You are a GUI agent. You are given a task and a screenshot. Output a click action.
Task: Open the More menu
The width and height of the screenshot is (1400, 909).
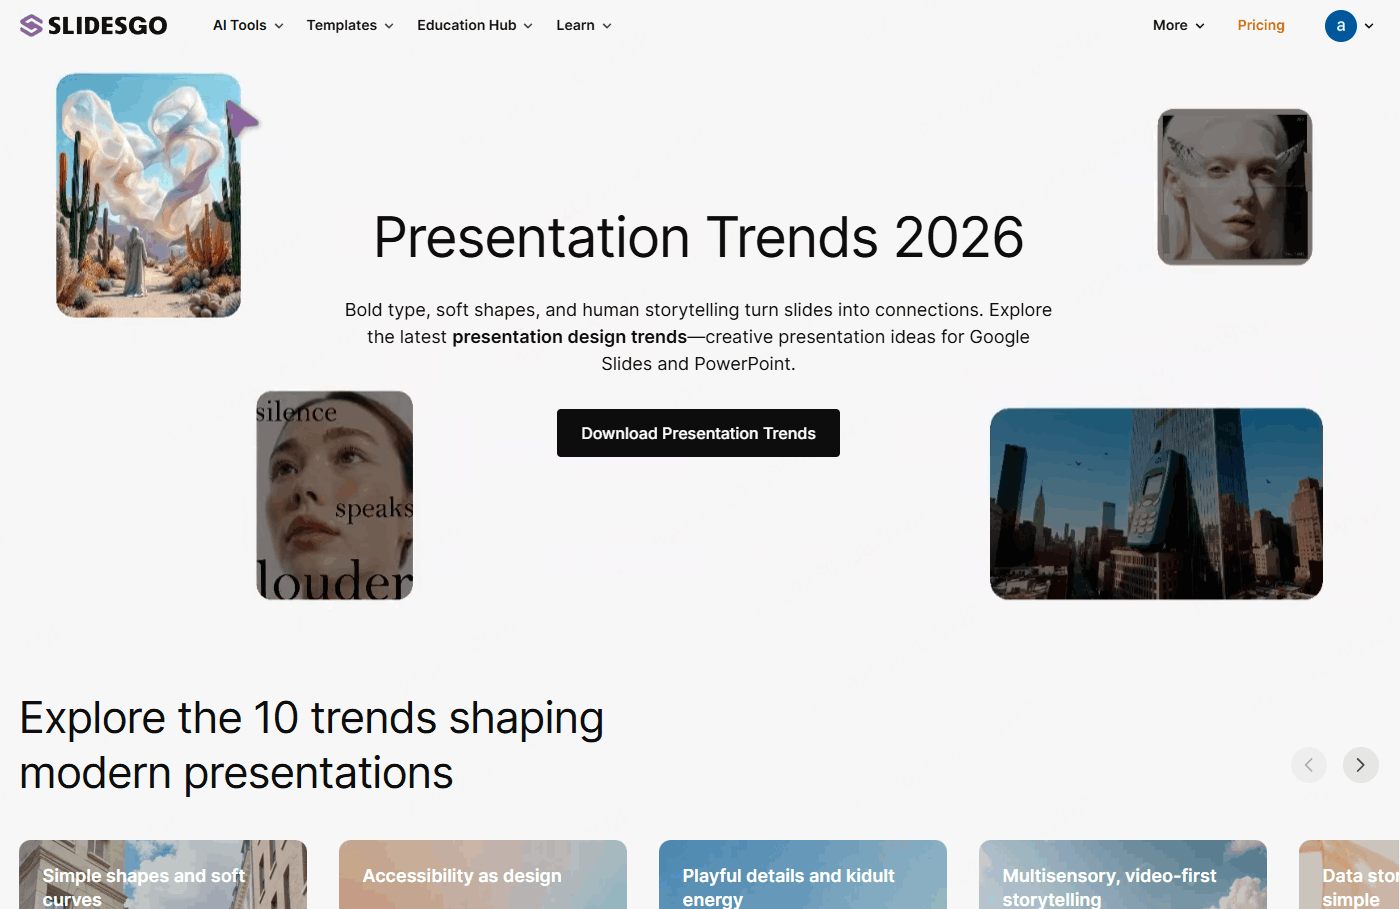[x=1179, y=25]
